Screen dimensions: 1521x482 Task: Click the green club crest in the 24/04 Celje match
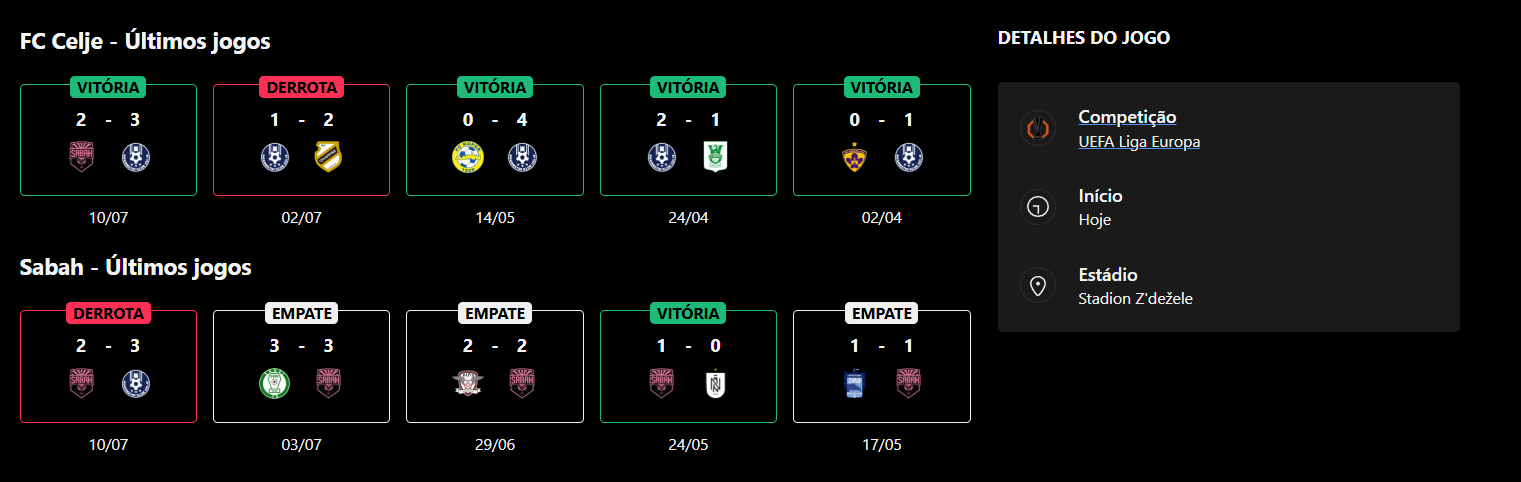pos(714,158)
